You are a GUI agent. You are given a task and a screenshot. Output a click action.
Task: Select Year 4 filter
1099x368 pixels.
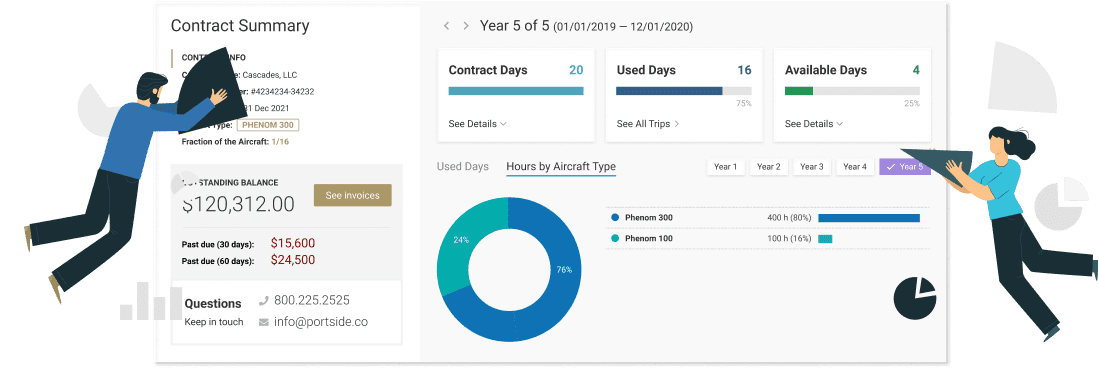(x=855, y=167)
